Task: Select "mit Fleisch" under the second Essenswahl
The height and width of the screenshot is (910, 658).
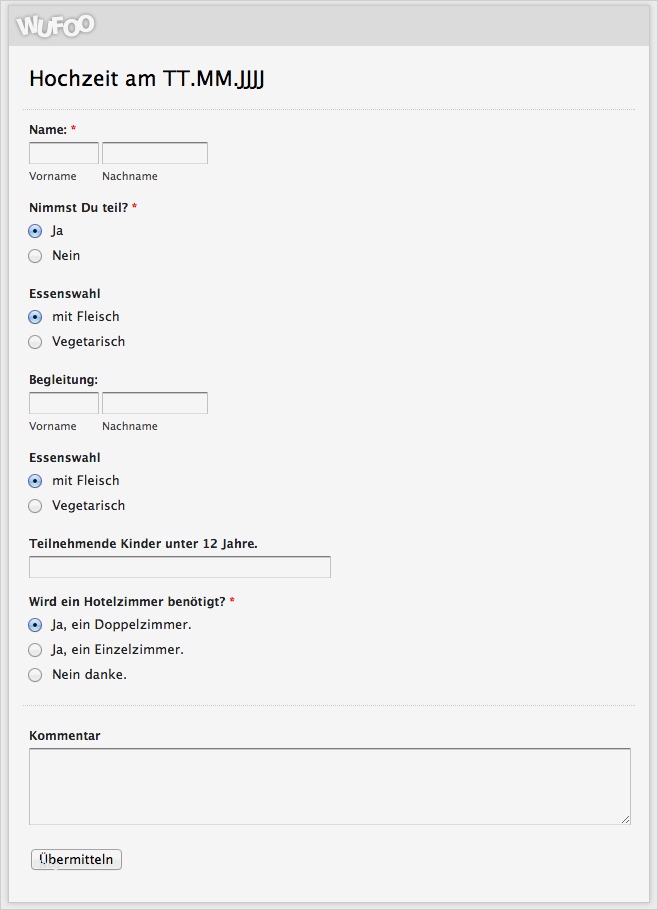Action: (35, 480)
